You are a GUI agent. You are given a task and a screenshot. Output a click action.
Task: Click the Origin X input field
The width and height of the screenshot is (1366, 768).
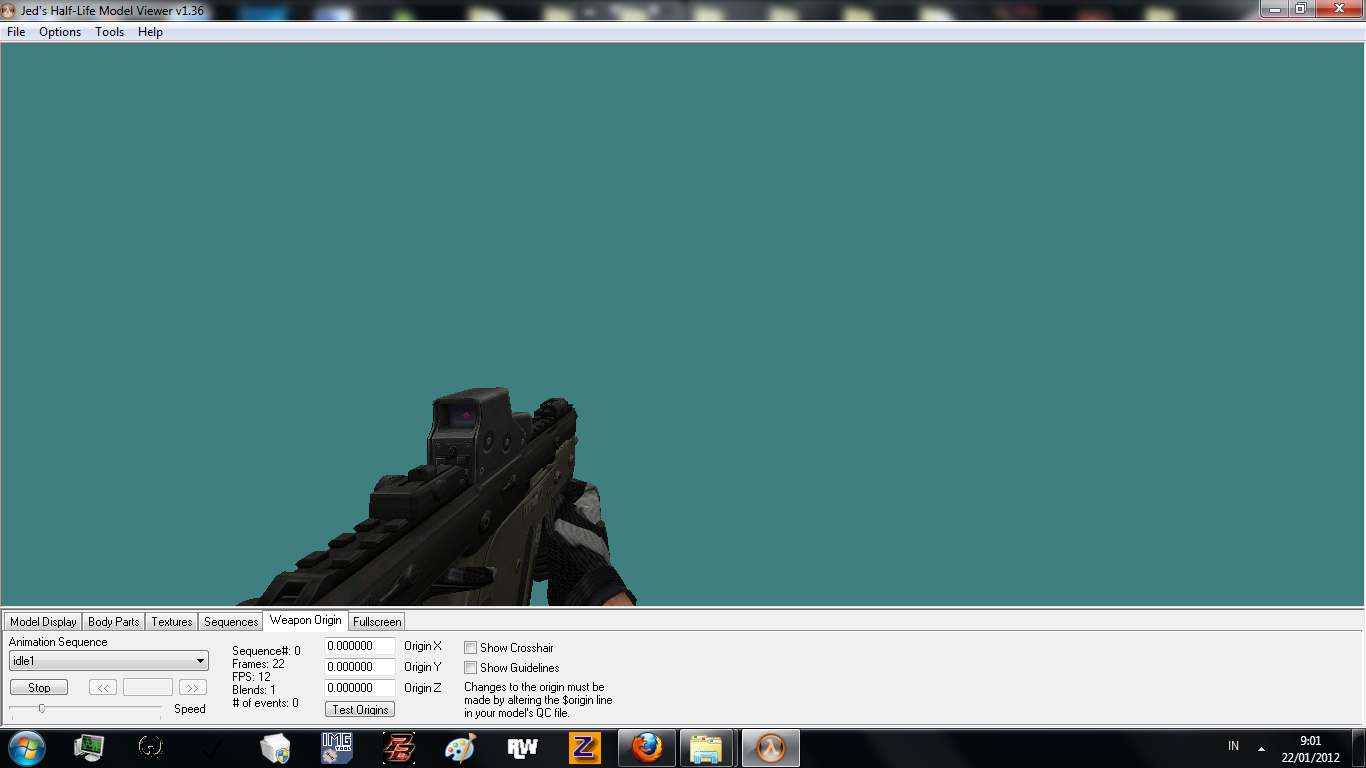[x=360, y=646]
